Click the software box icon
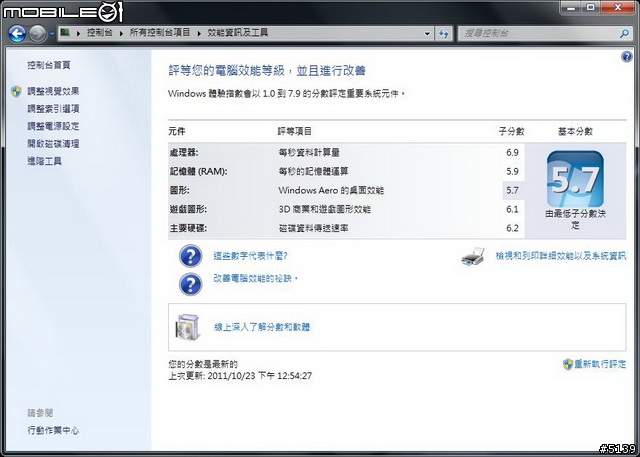640x457 pixels. click(188, 327)
